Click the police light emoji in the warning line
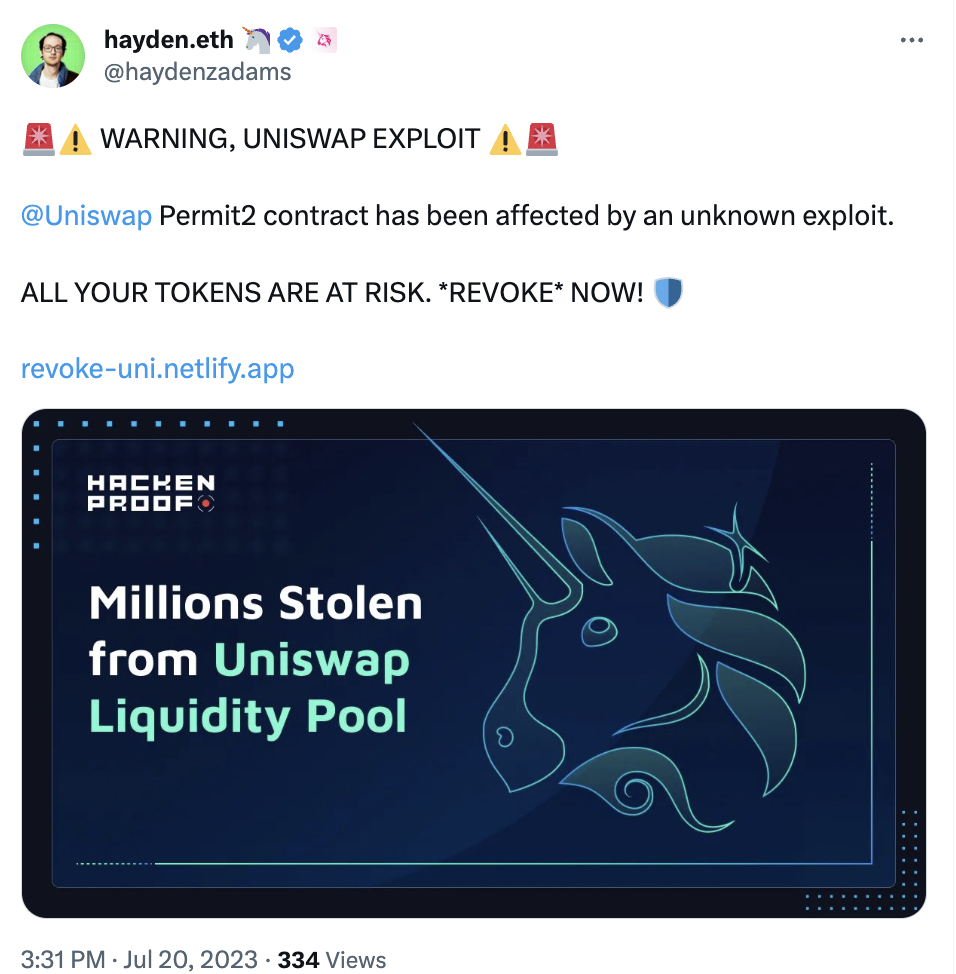Screen dimensions: 956x974 click(x=38, y=139)
